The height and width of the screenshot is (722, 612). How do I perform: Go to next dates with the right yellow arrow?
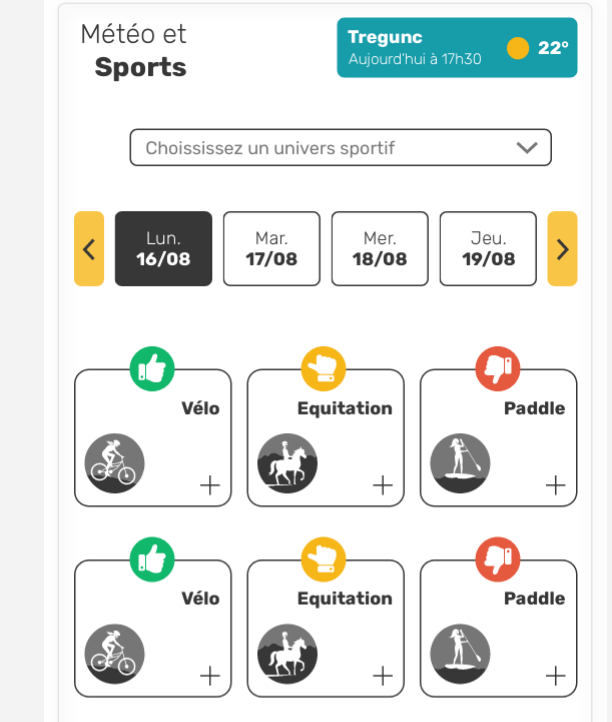coord(562,249)
